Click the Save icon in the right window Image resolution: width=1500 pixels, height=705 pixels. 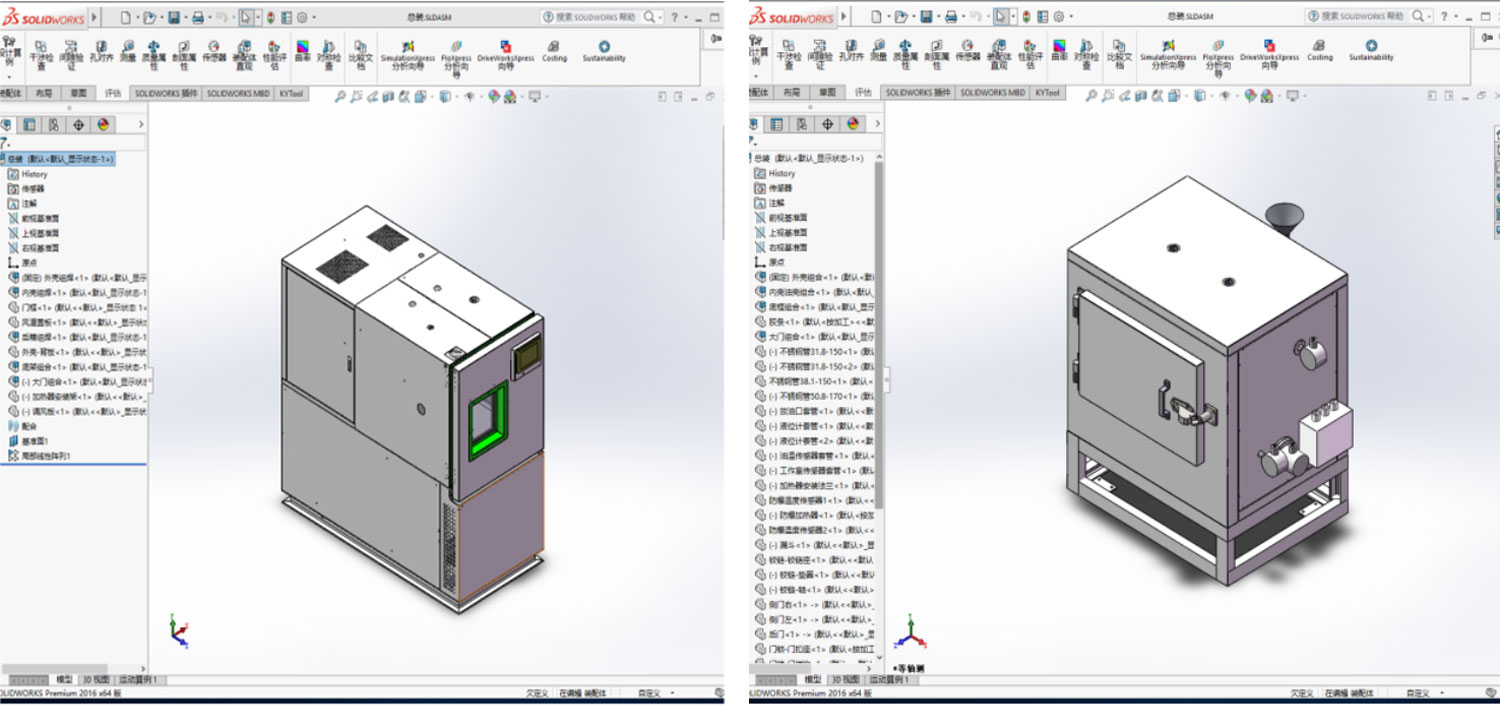tap(927, 17)
